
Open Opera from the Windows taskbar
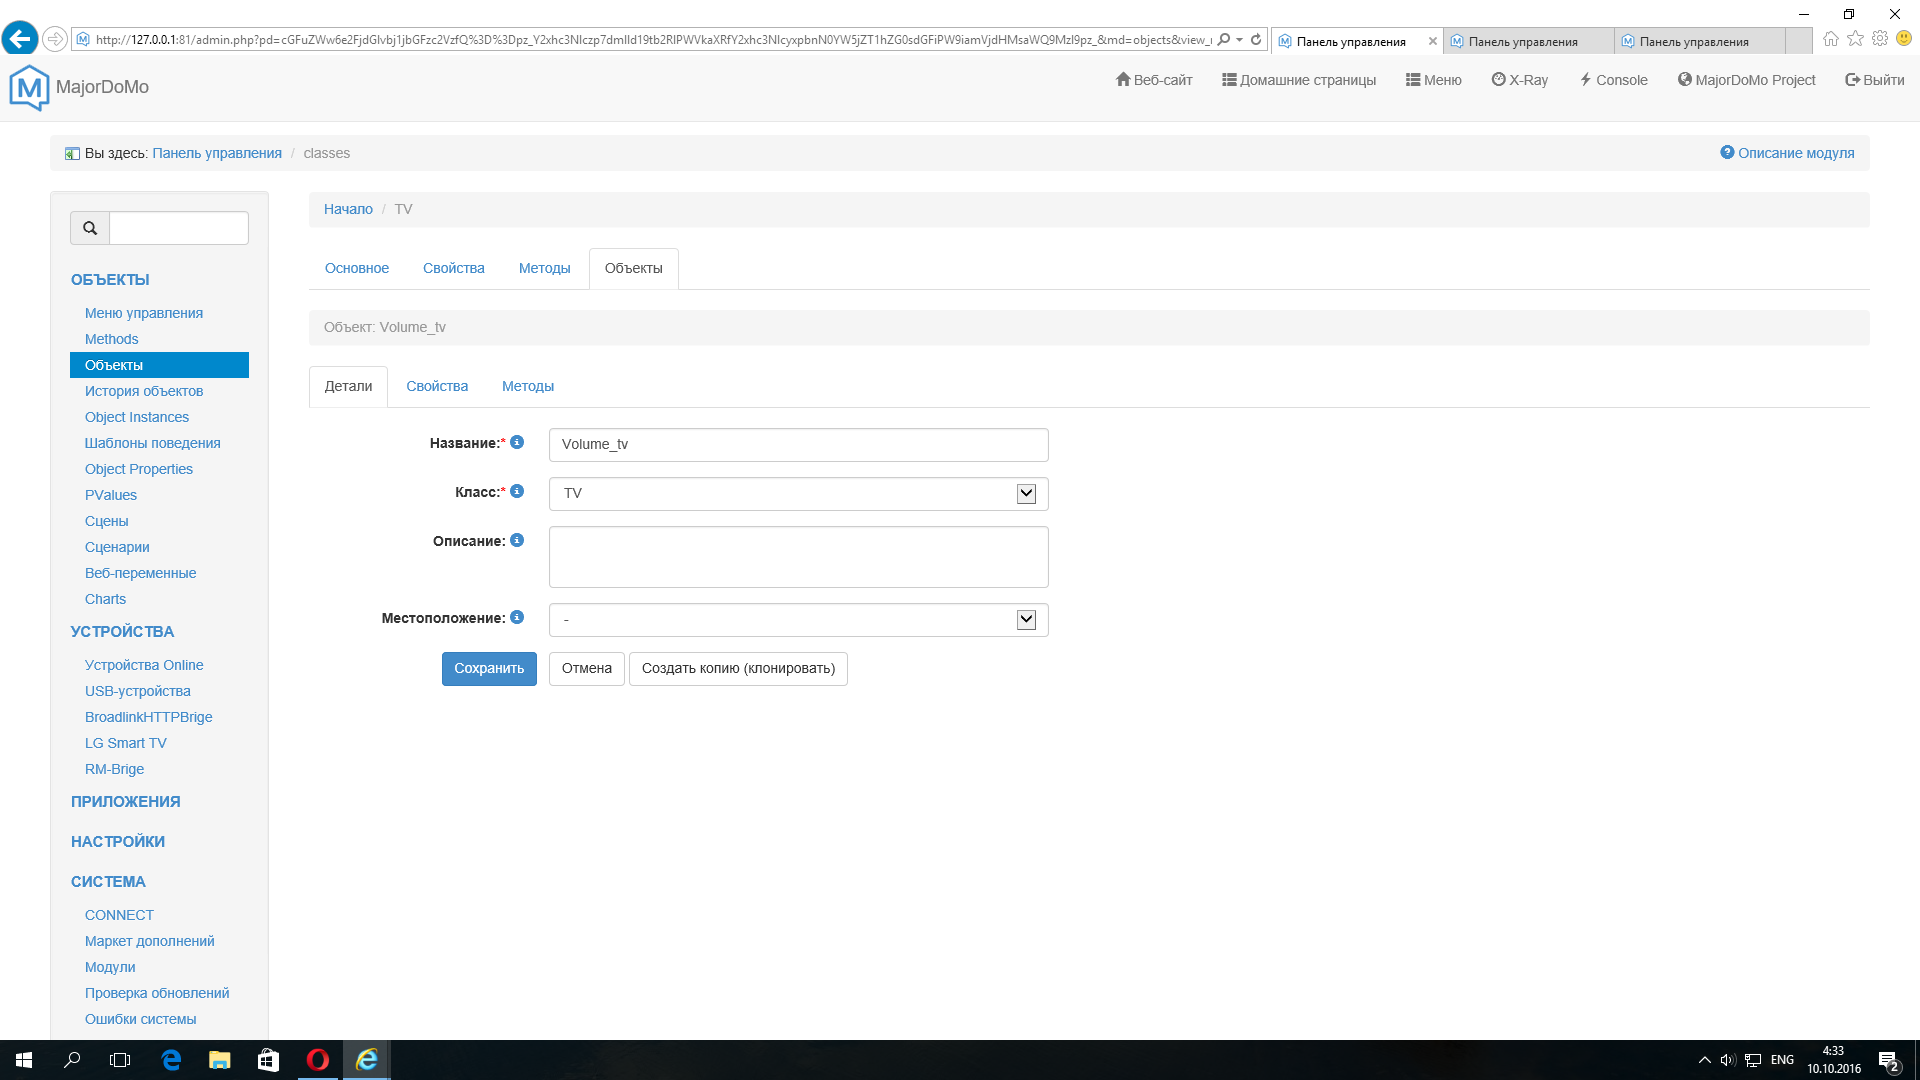tap(318, 1060)
